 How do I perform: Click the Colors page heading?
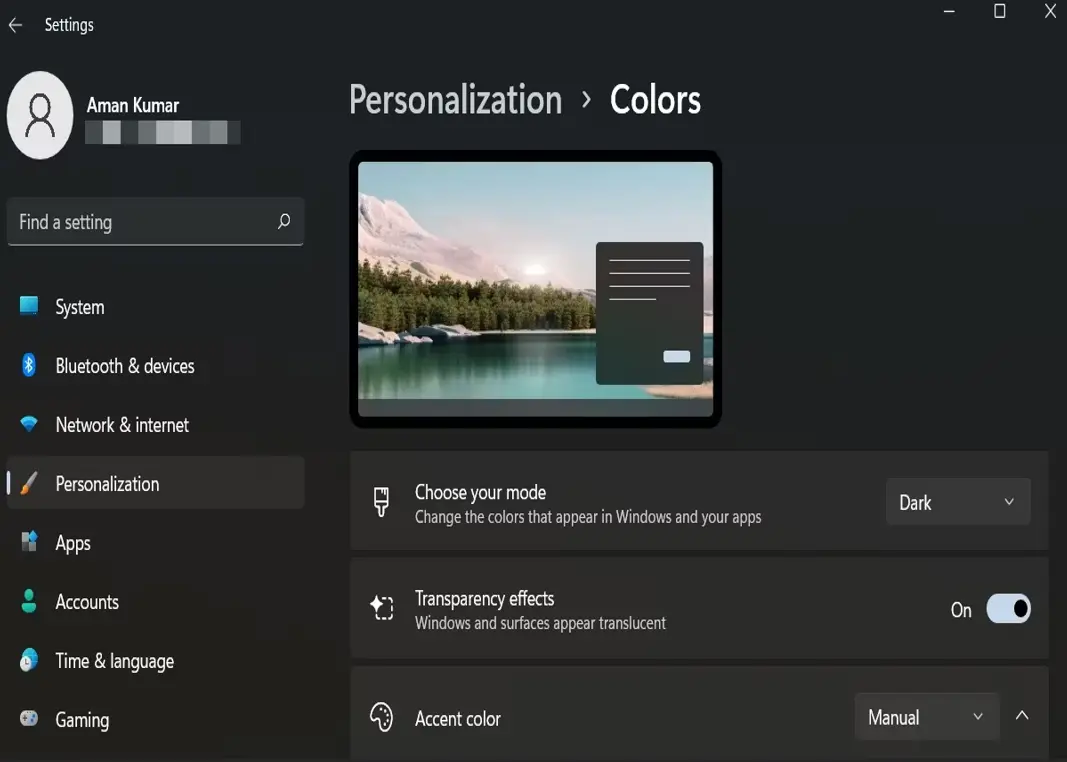coord(655,100)
